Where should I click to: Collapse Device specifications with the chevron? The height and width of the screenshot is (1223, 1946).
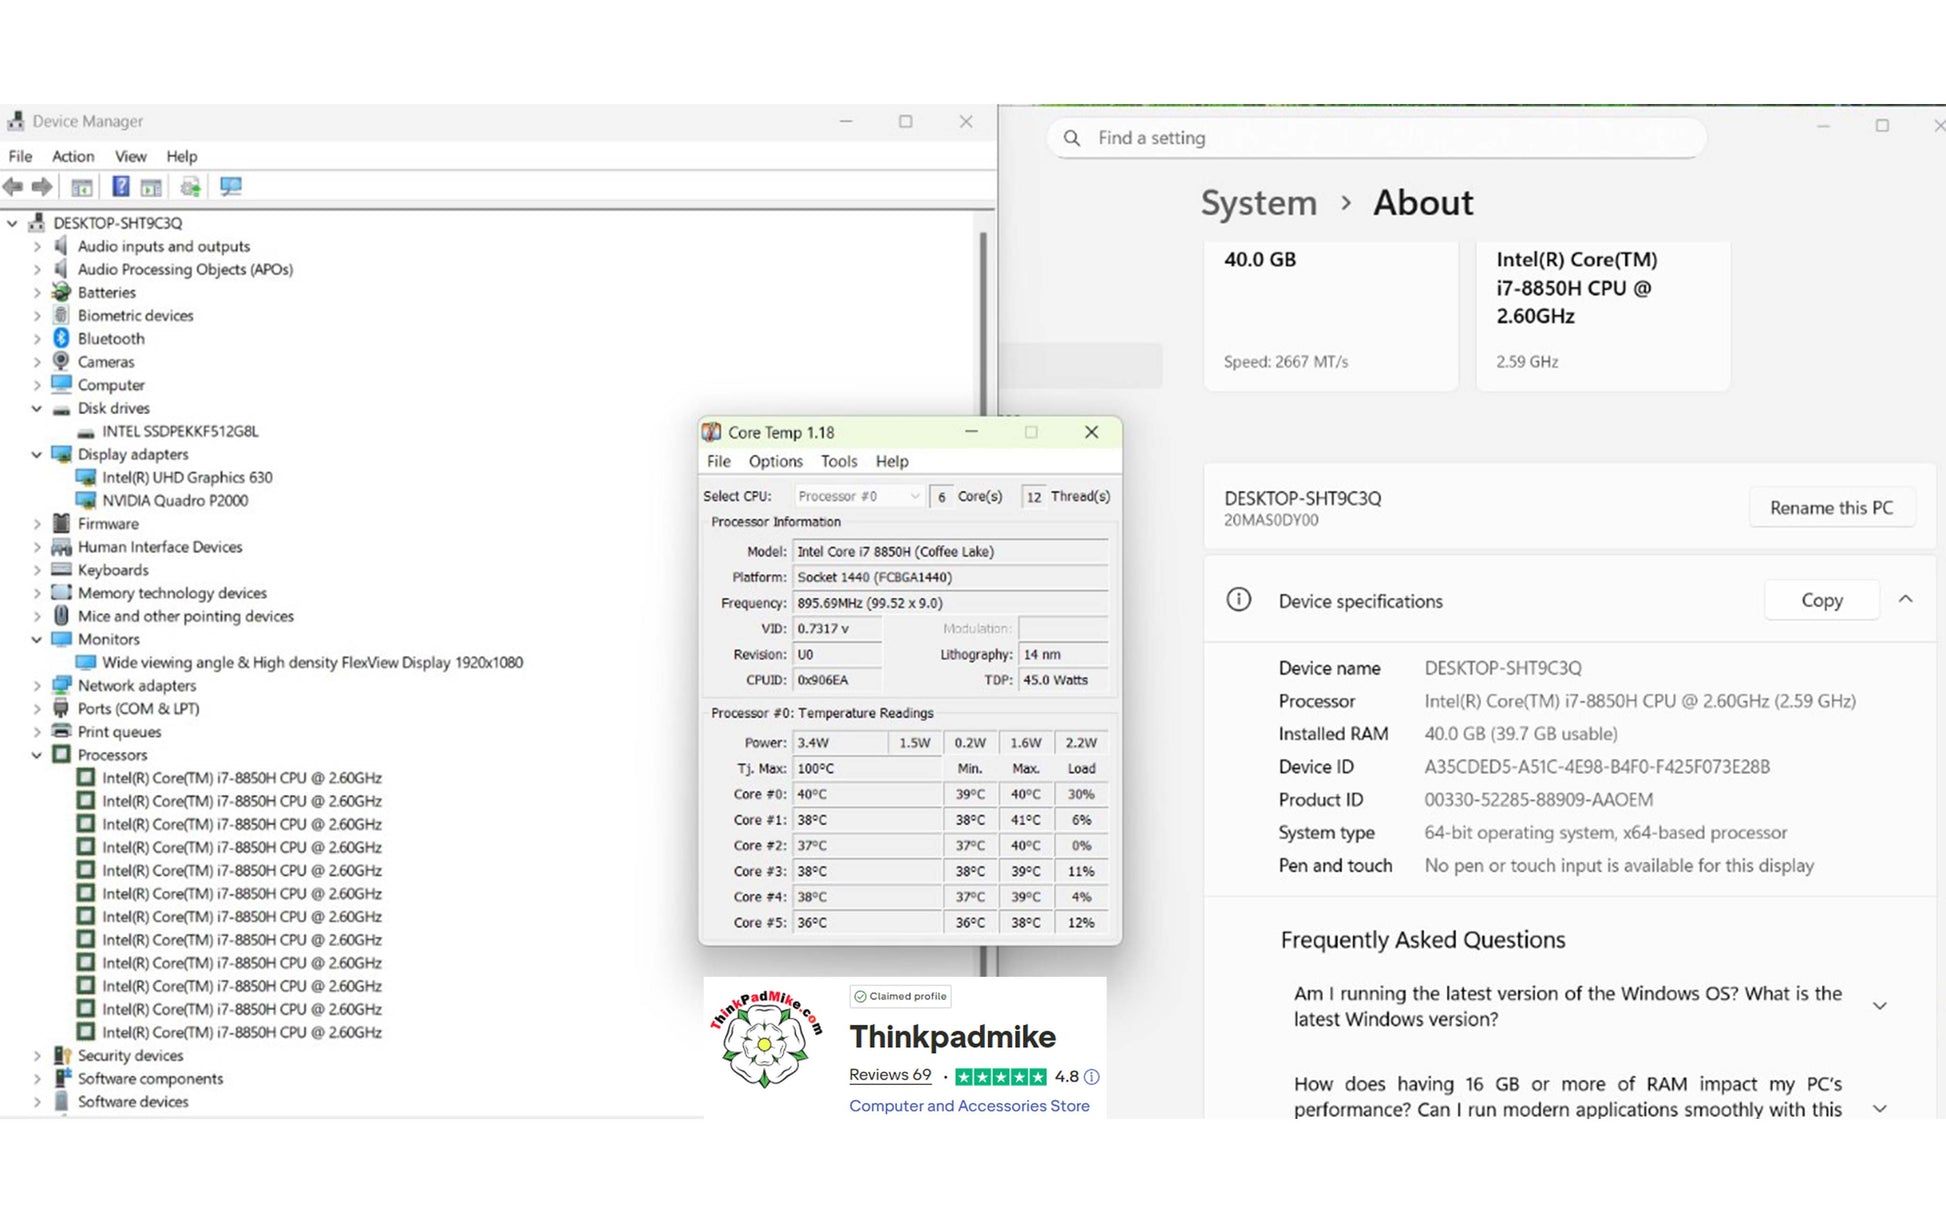point(1905,600)
